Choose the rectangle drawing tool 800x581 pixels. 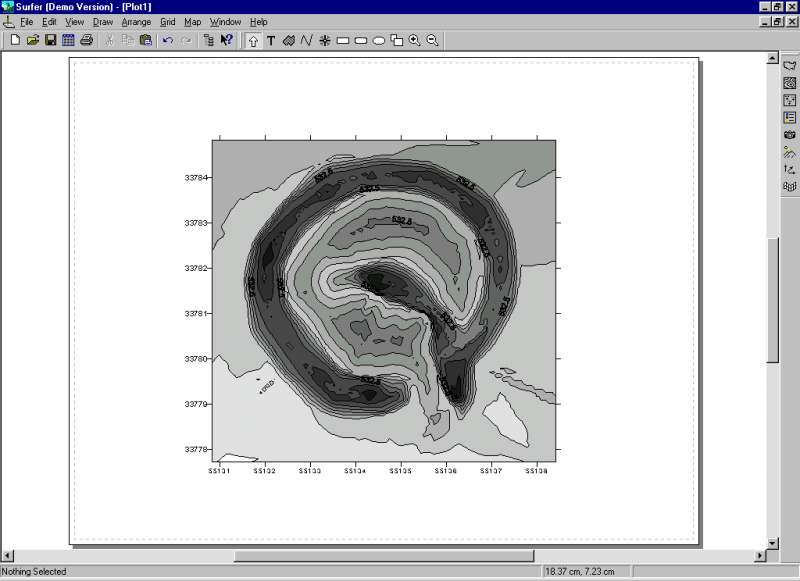[343, 40]
